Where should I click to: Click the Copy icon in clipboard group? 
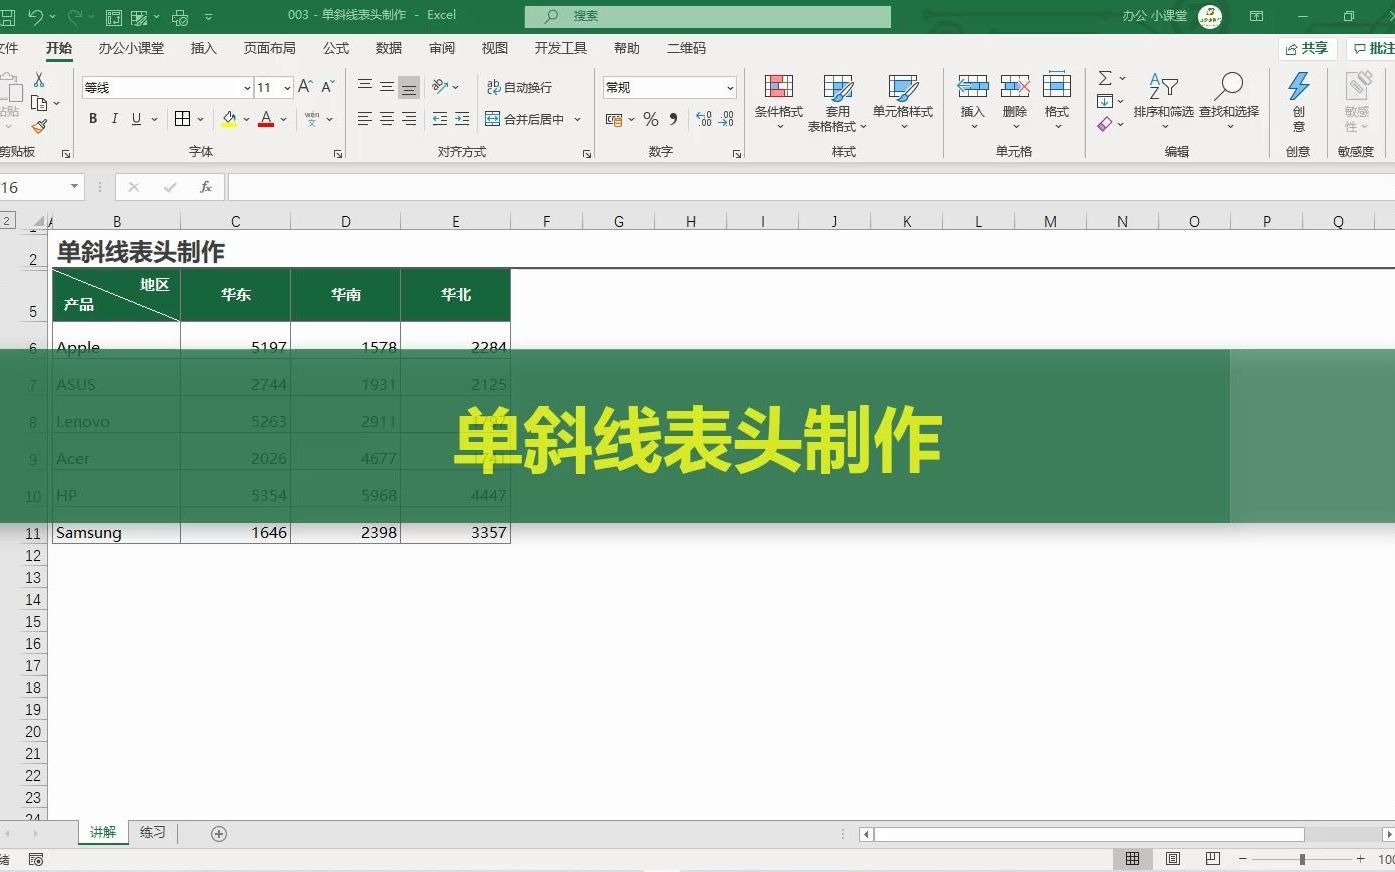point(39,103)
